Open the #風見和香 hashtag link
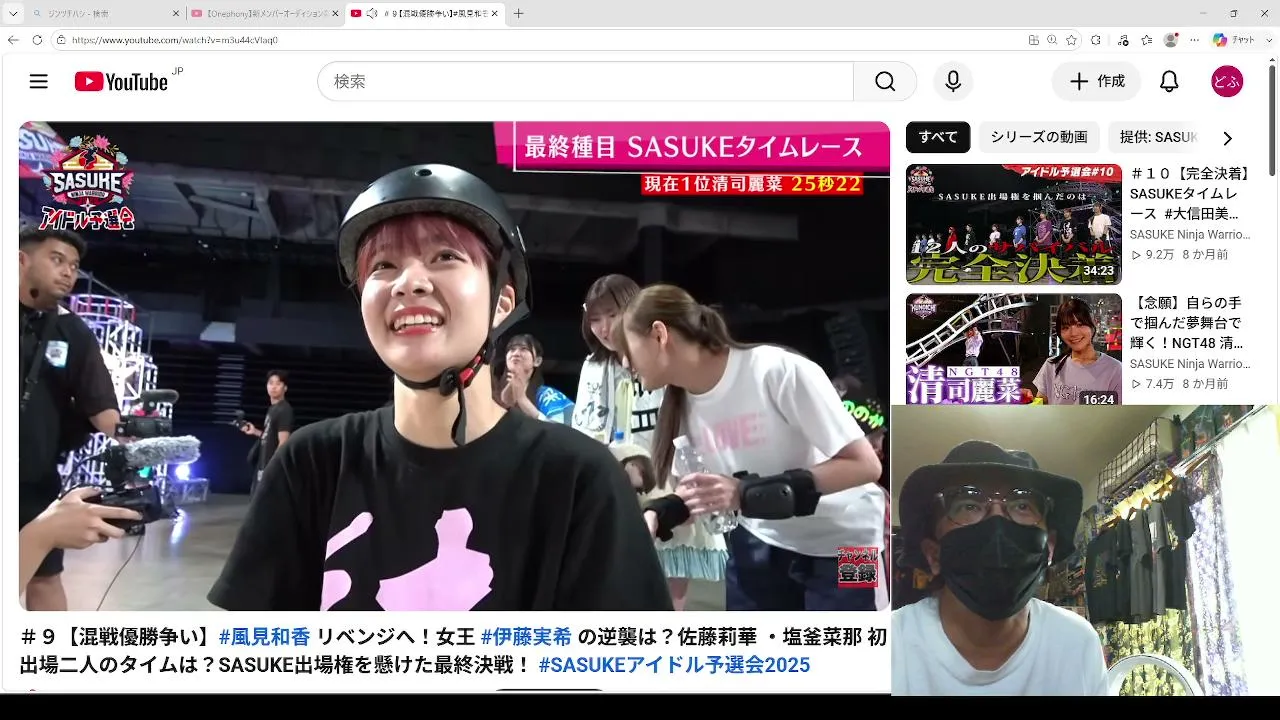Screen dimensions: 1280x720 [x=264, y=637]
